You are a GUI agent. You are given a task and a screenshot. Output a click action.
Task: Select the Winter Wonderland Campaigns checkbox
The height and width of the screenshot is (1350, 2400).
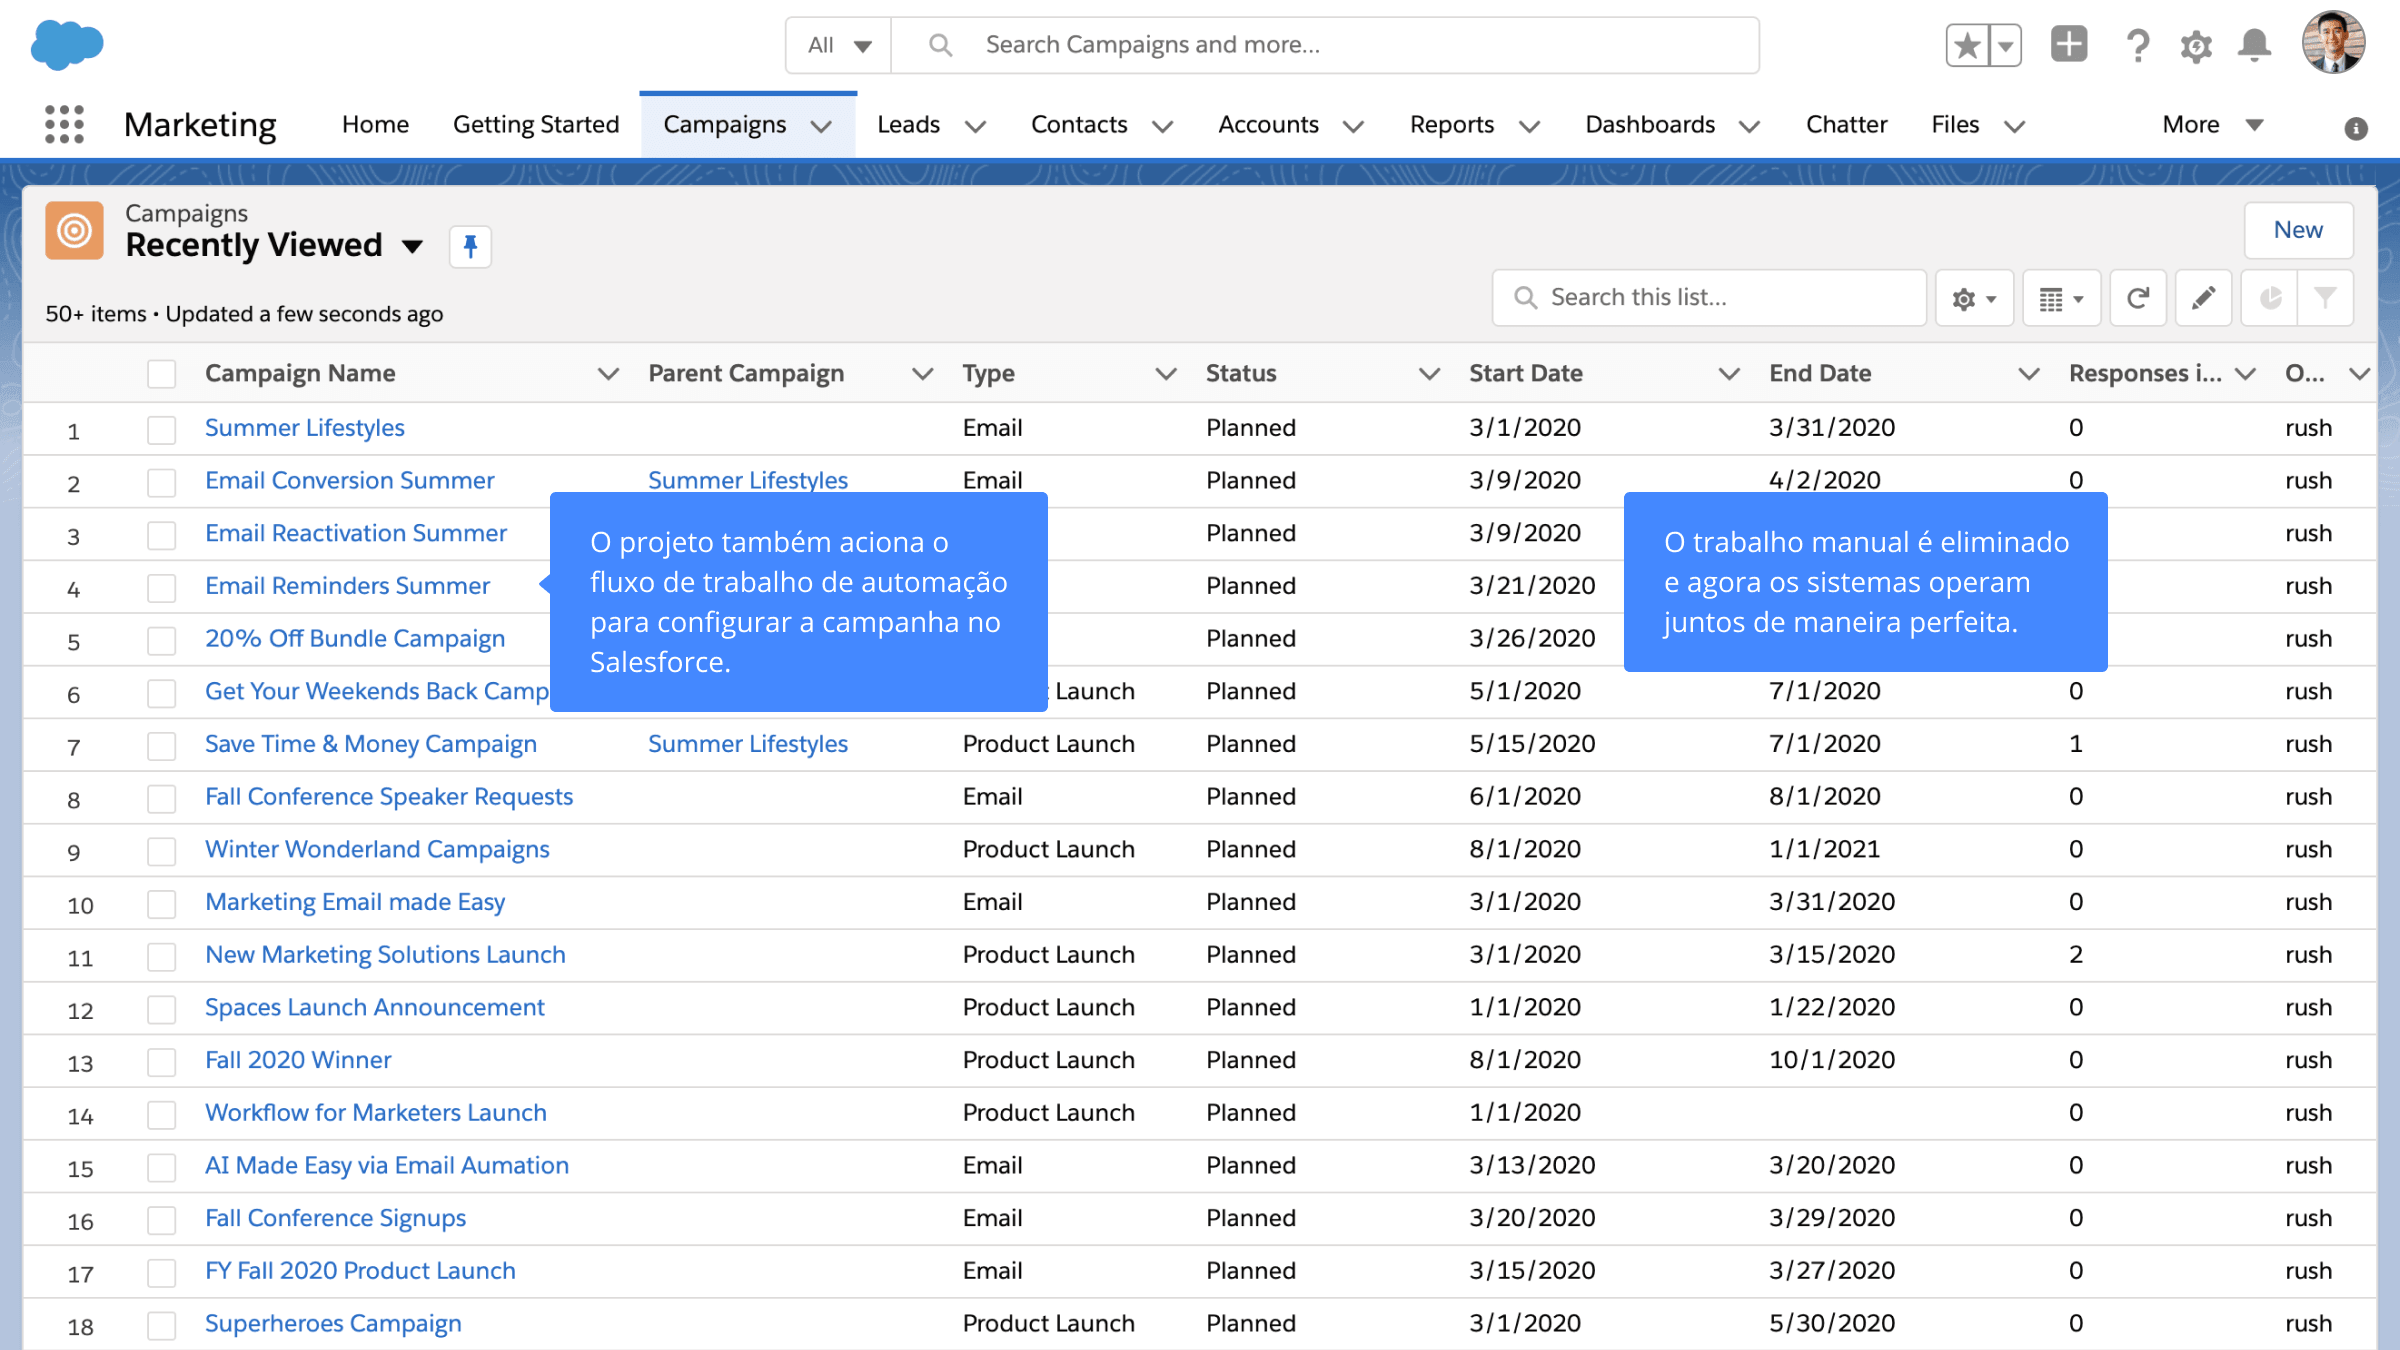tap(161, 851)
